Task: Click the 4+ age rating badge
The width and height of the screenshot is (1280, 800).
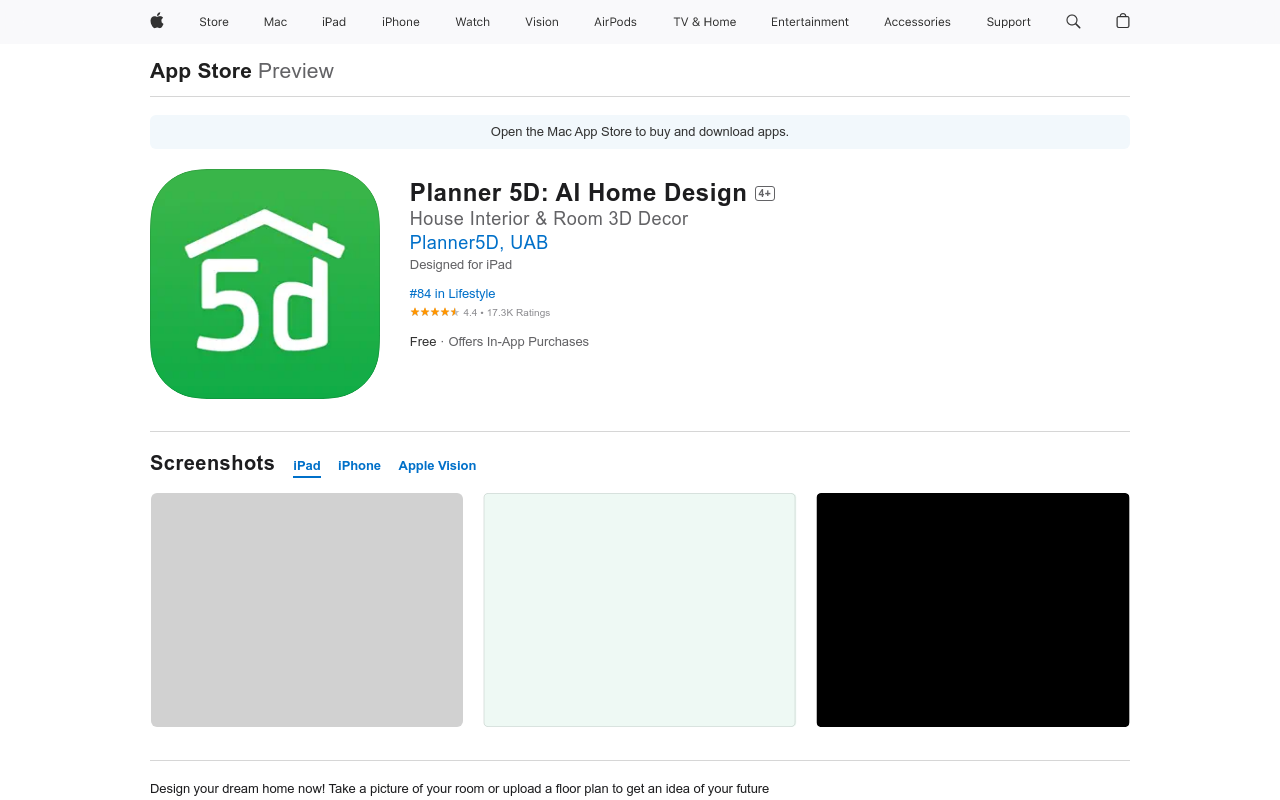Action: tap(765, 193)
